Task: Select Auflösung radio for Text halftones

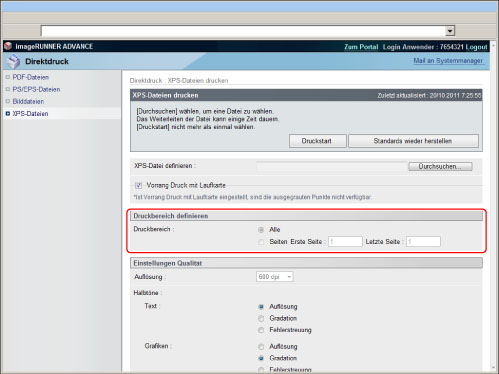Action: point(261,307)
